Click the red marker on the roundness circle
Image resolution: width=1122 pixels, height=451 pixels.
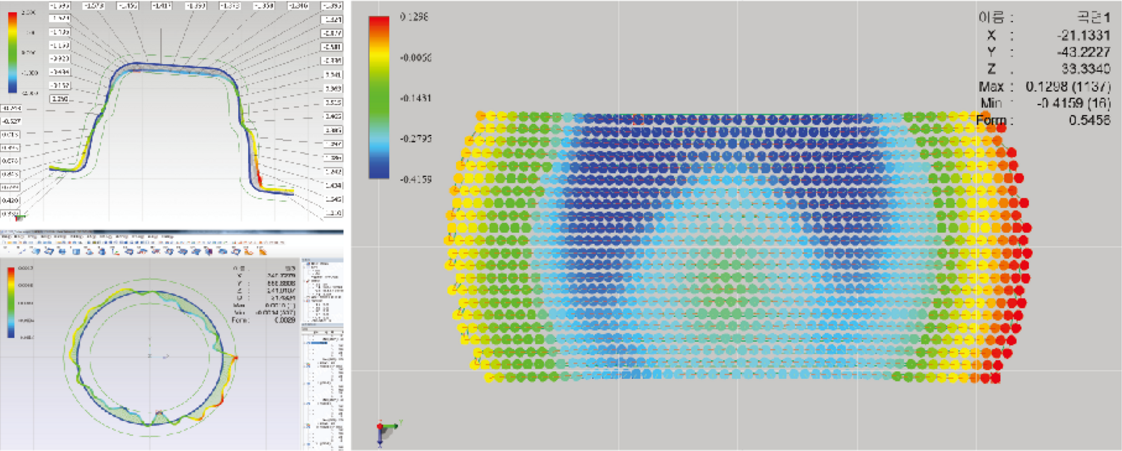[x=236, y=356]
